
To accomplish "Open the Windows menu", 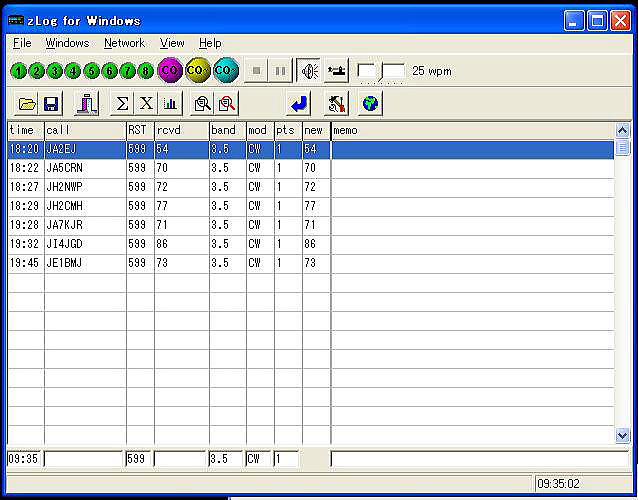I will (x=67, y=43).
